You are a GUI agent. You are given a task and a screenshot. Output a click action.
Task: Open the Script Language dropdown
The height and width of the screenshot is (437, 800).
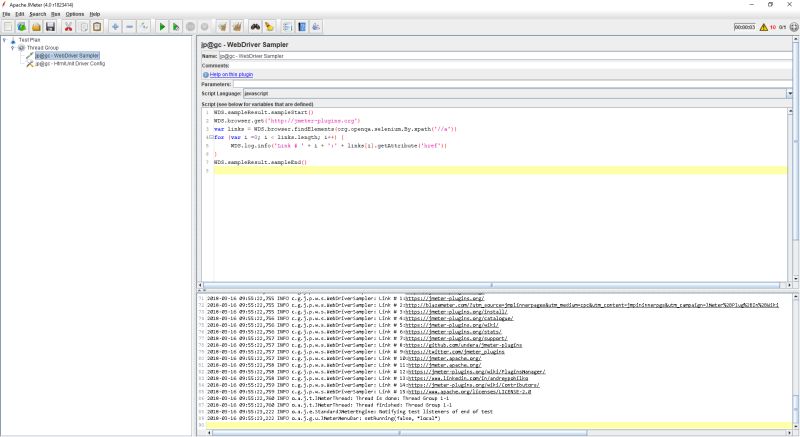point(789,94)
